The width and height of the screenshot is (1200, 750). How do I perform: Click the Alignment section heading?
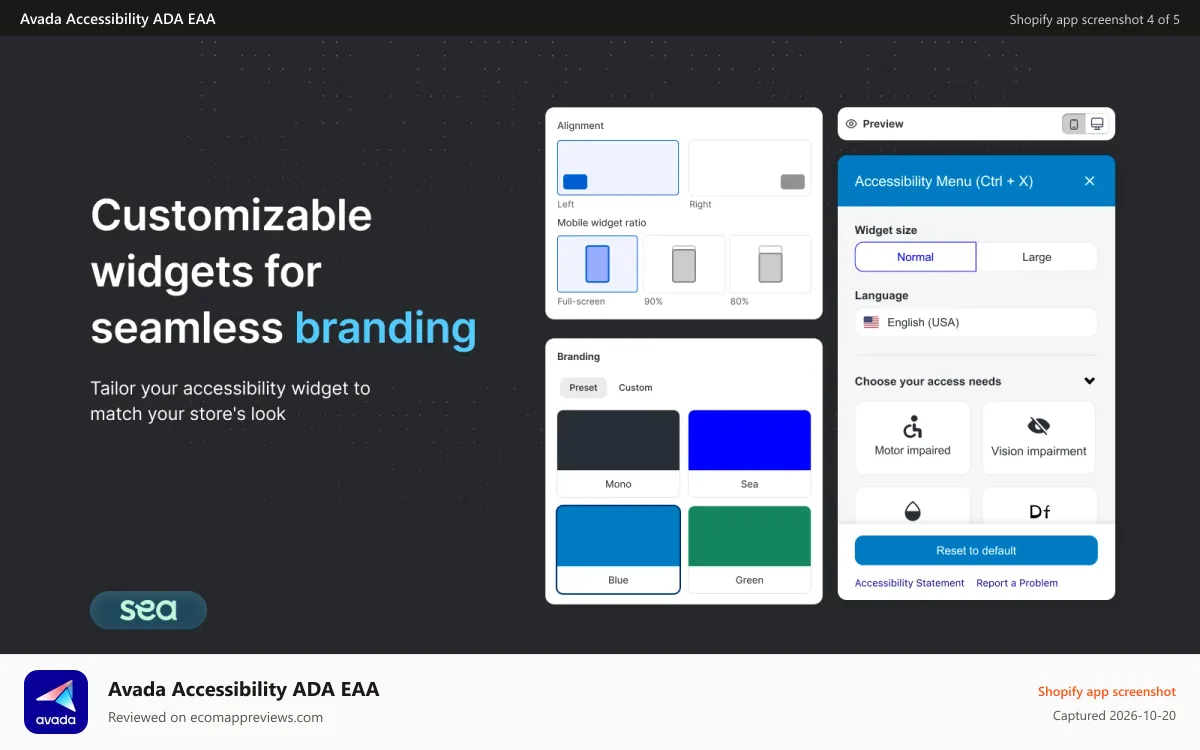(581, 126)
